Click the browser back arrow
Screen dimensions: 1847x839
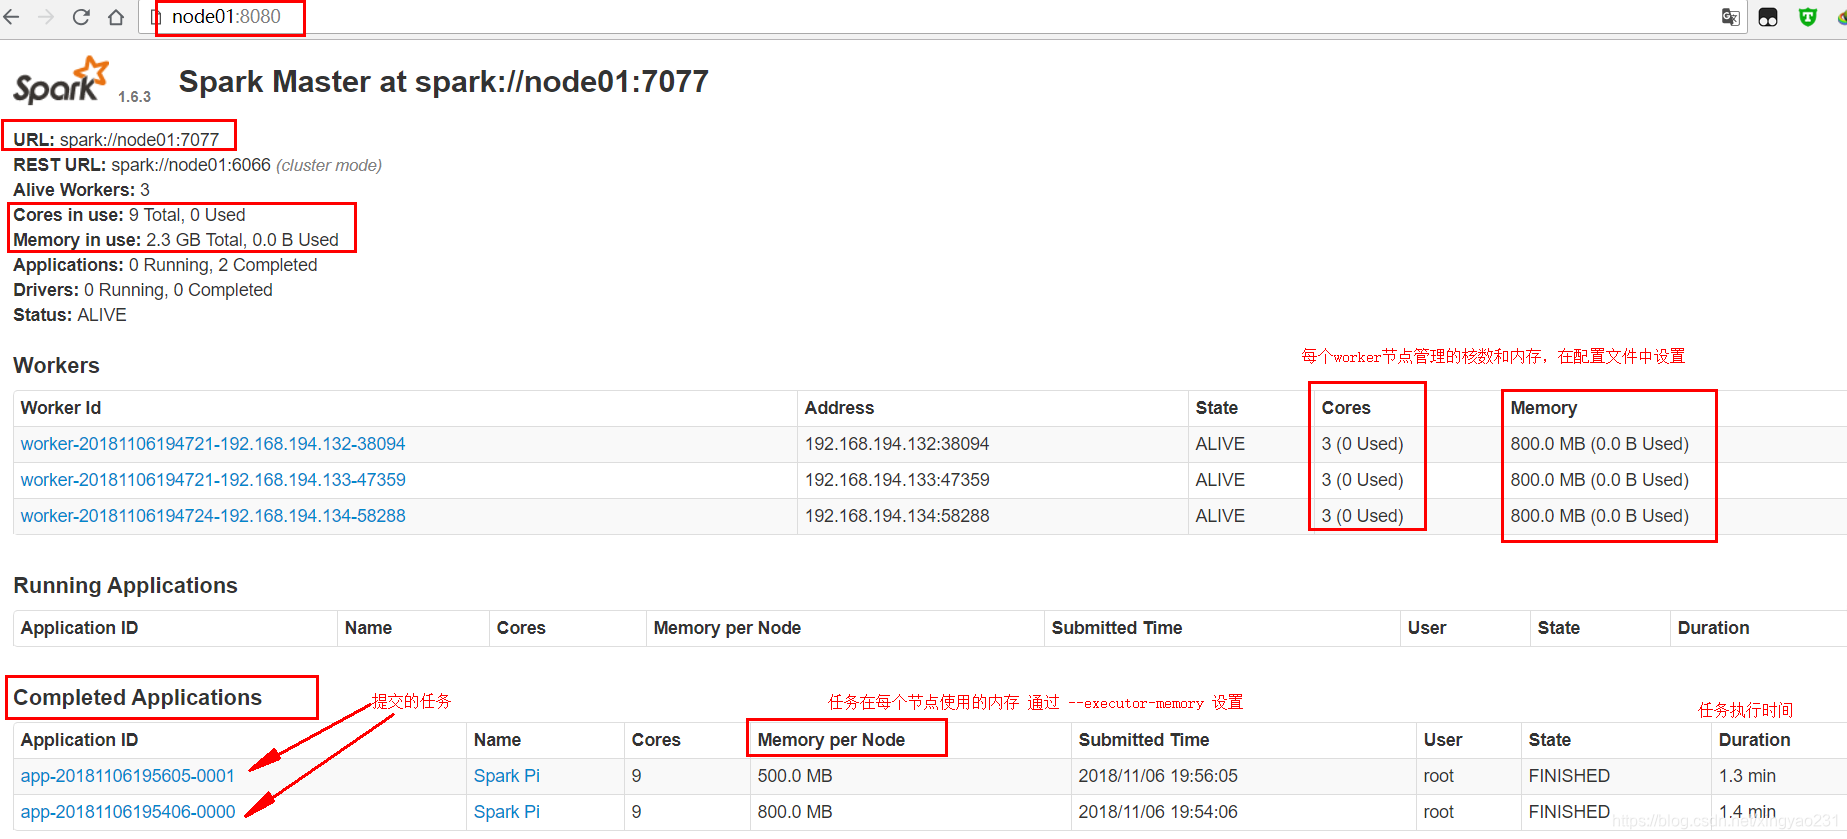click(x=11, y=17)
